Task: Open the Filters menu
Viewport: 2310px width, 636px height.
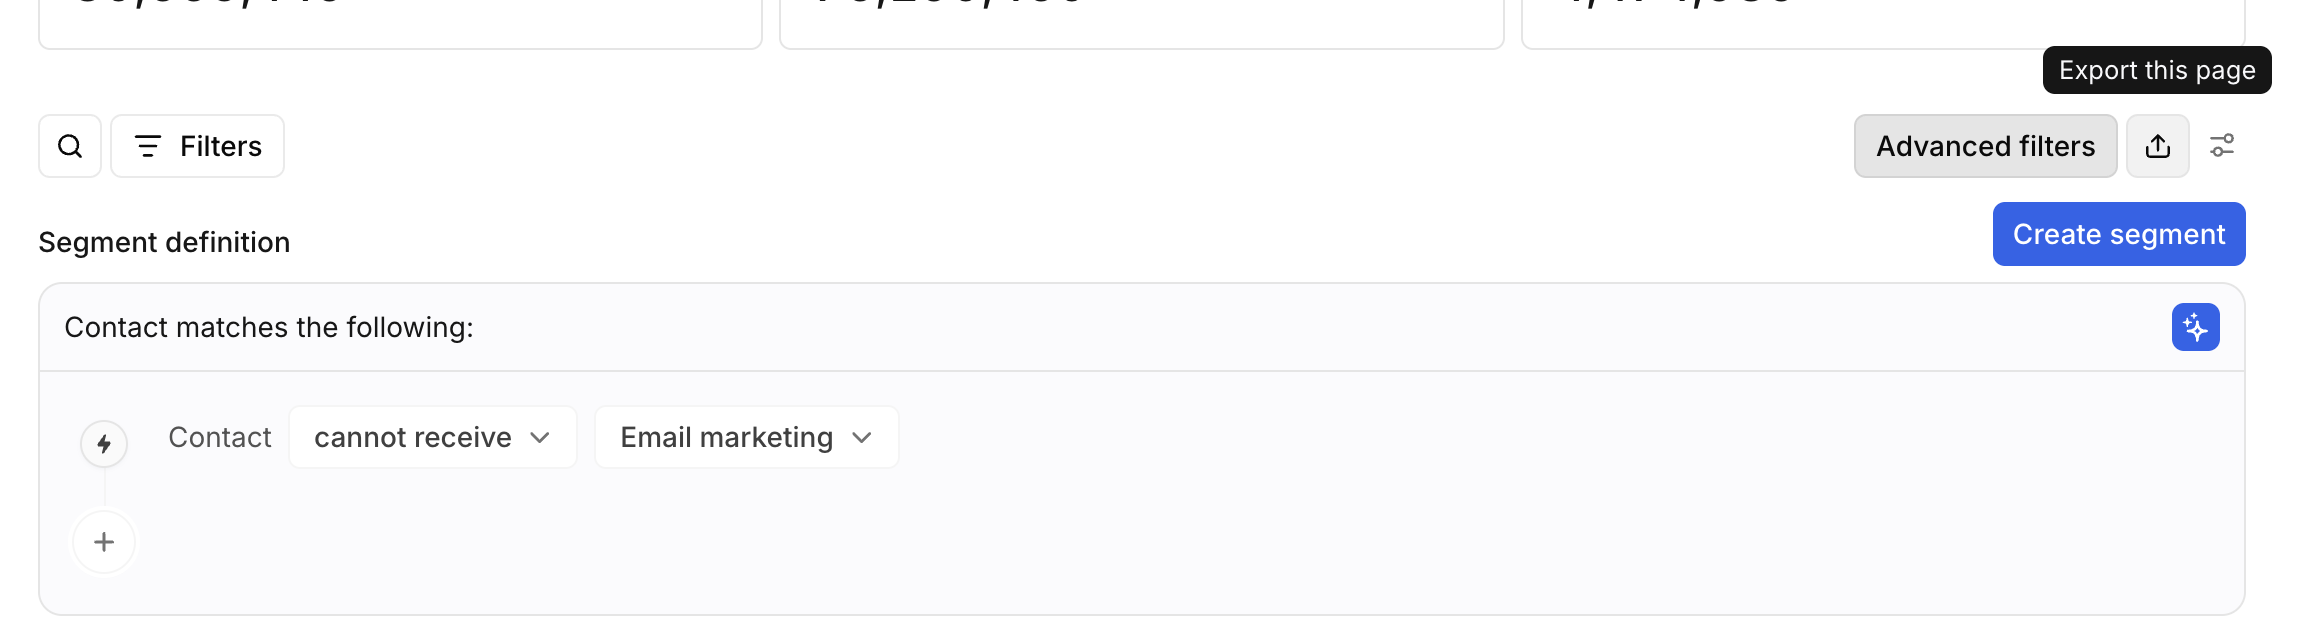Action: (x=197, y=146)
